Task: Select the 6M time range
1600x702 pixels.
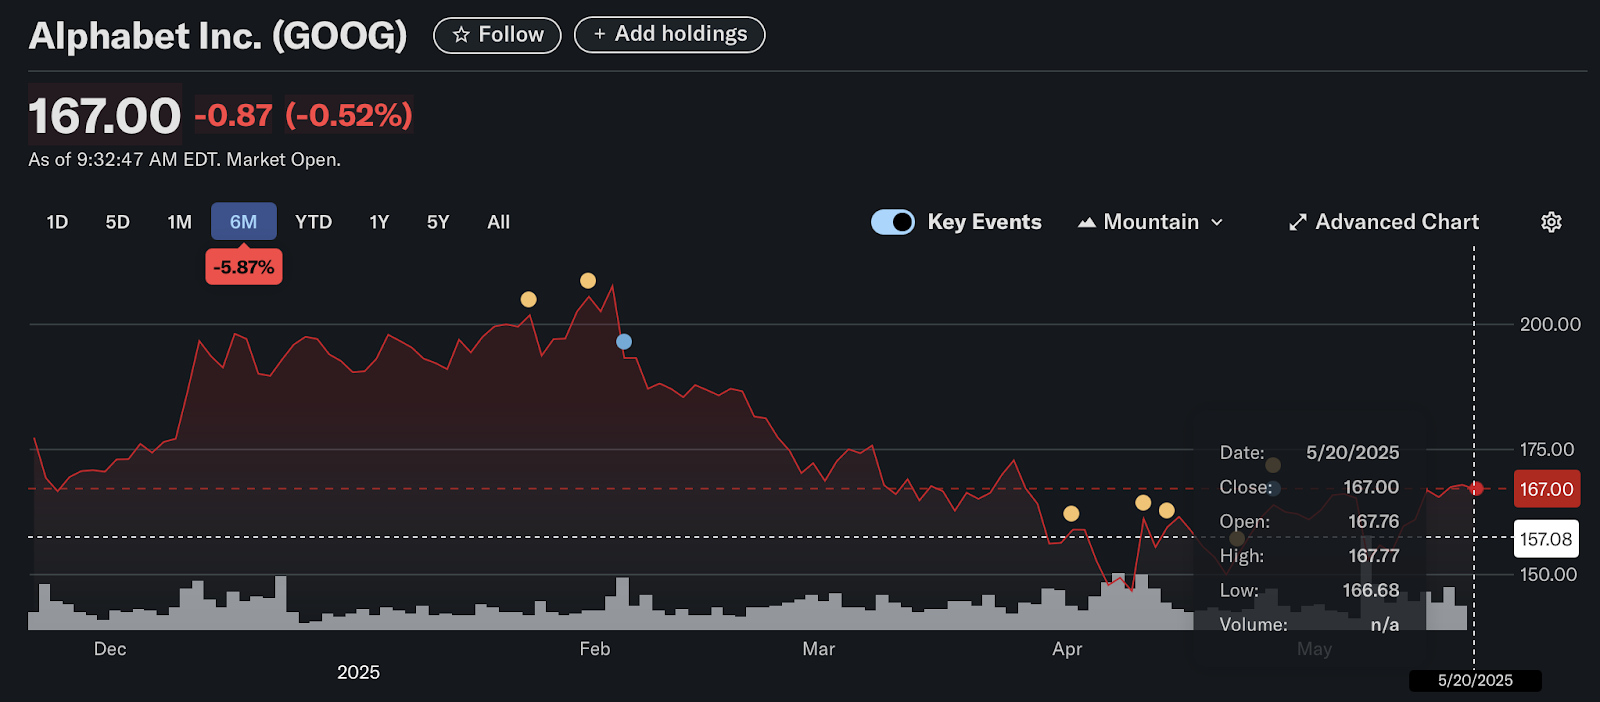Action: pyautogui.click(x=244, y=222)
